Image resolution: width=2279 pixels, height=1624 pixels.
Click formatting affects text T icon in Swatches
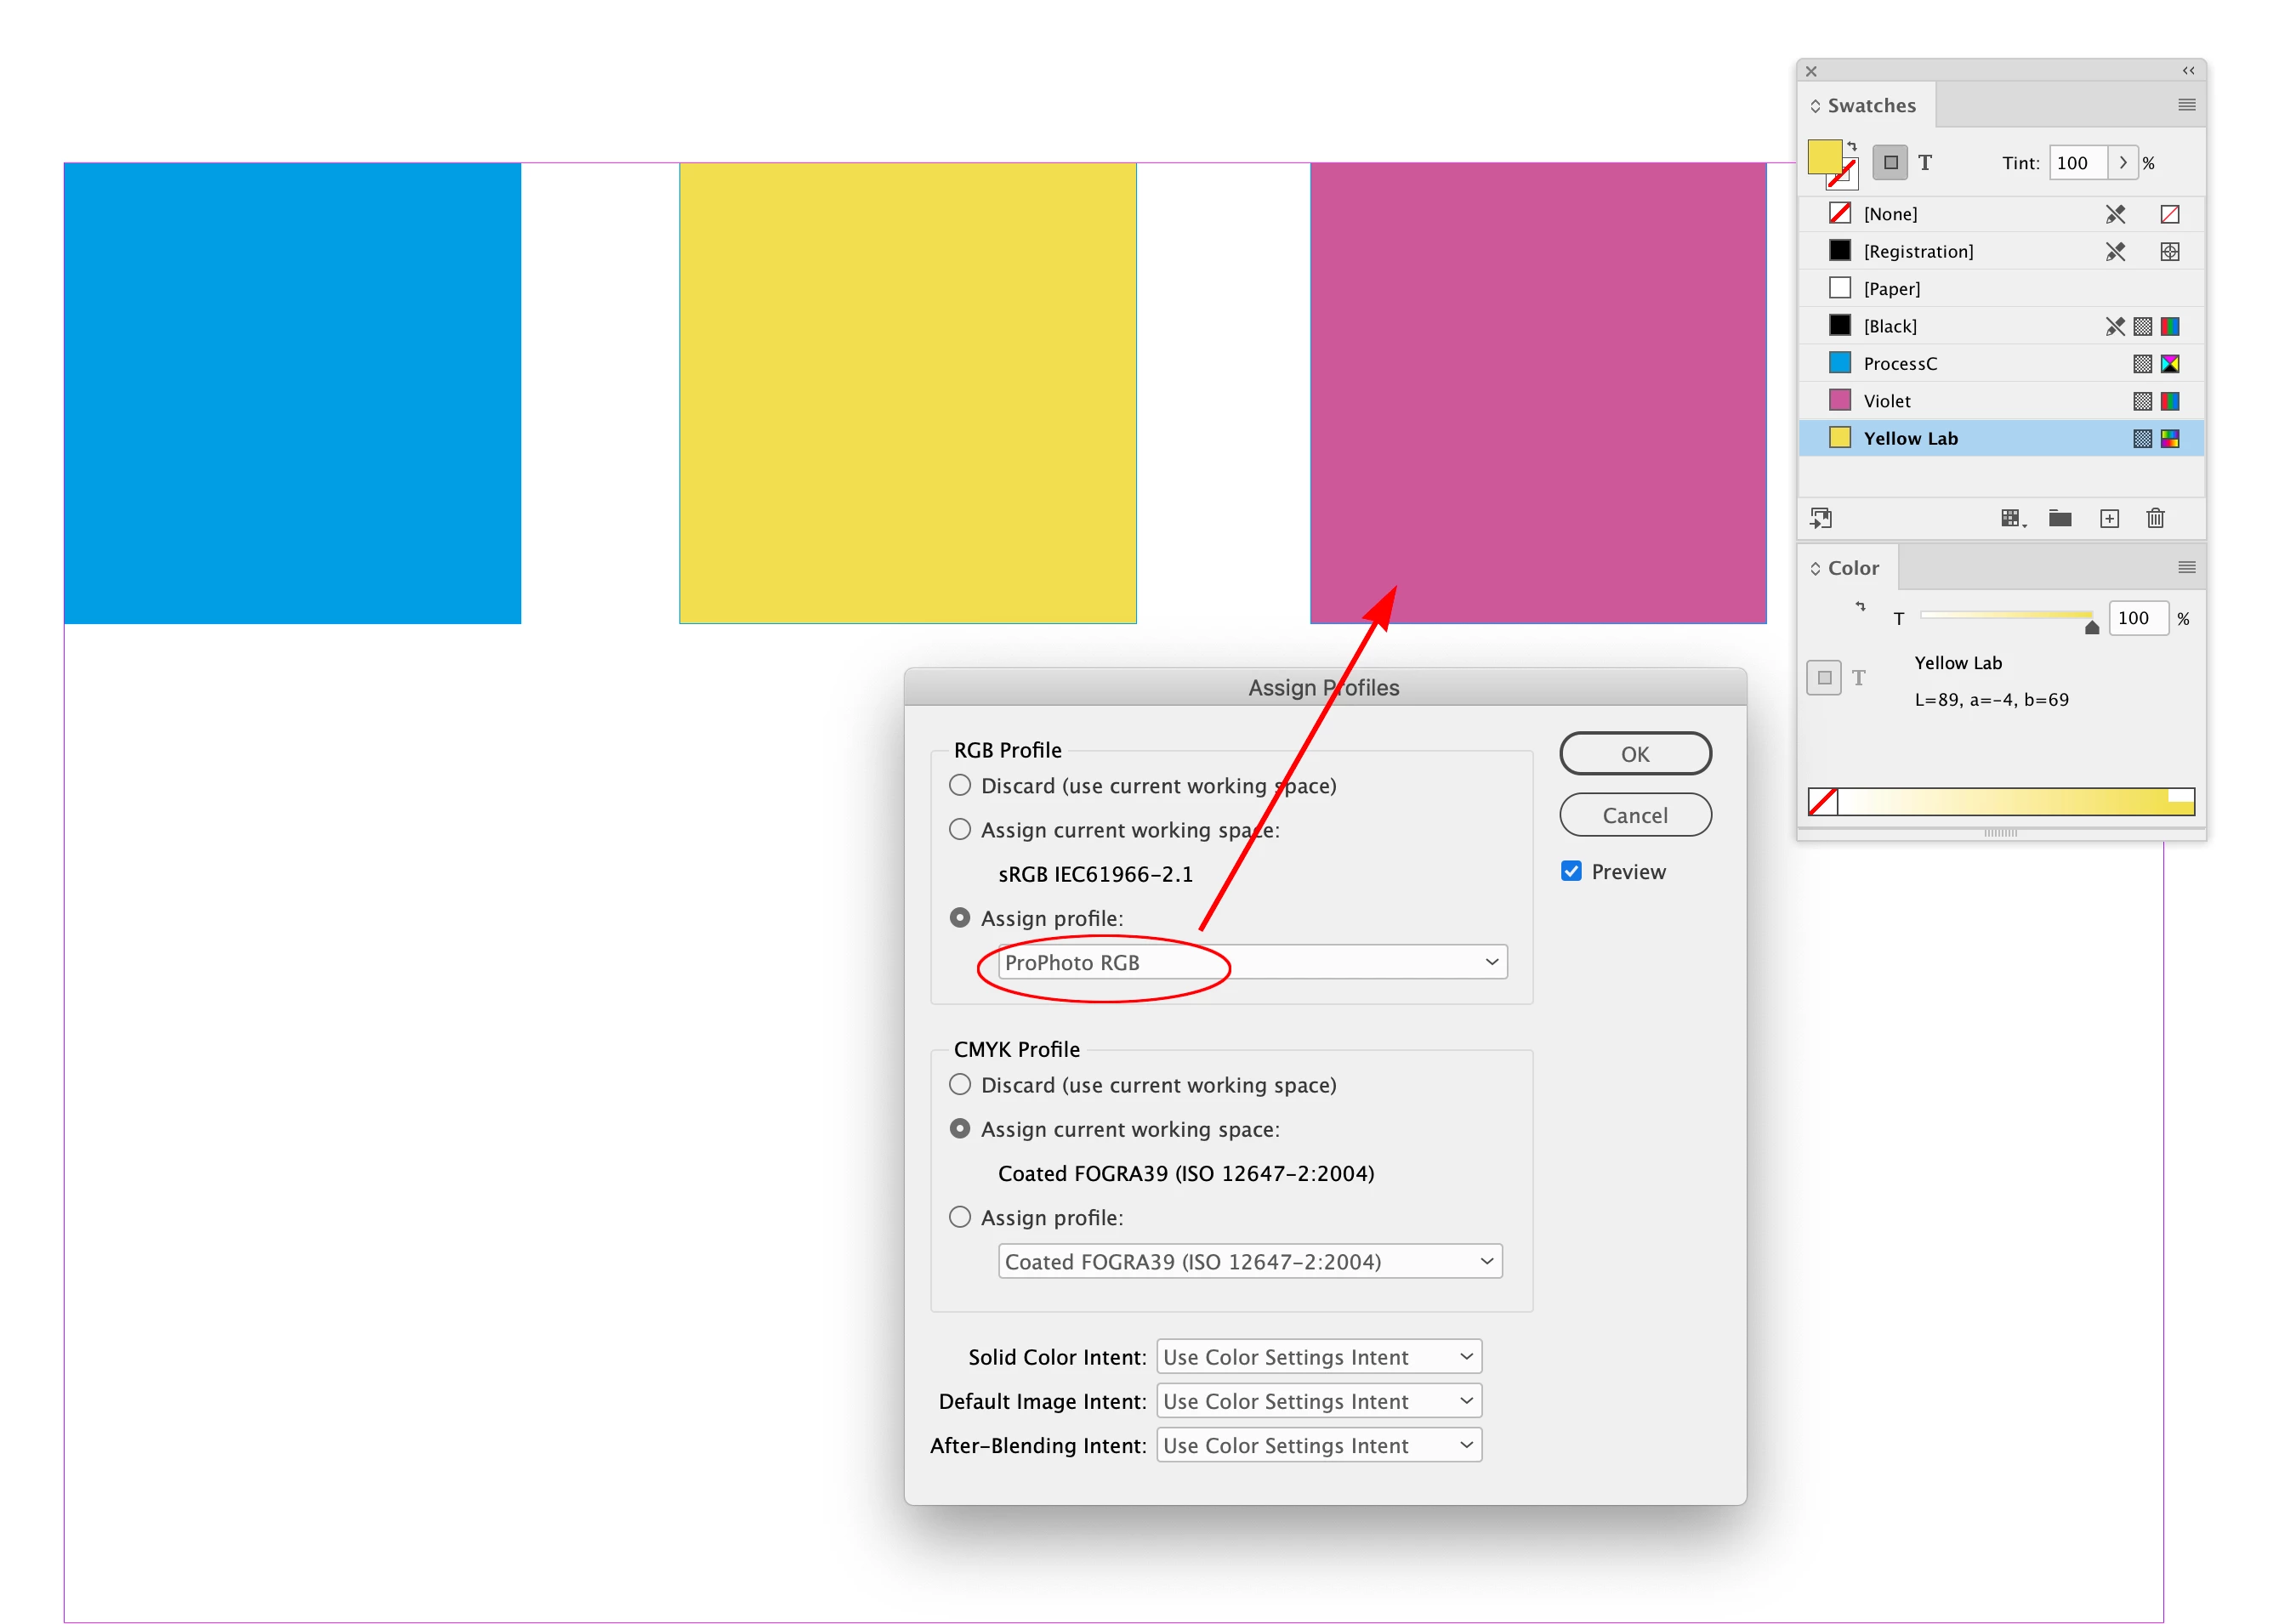click(x=1925, y=163)
